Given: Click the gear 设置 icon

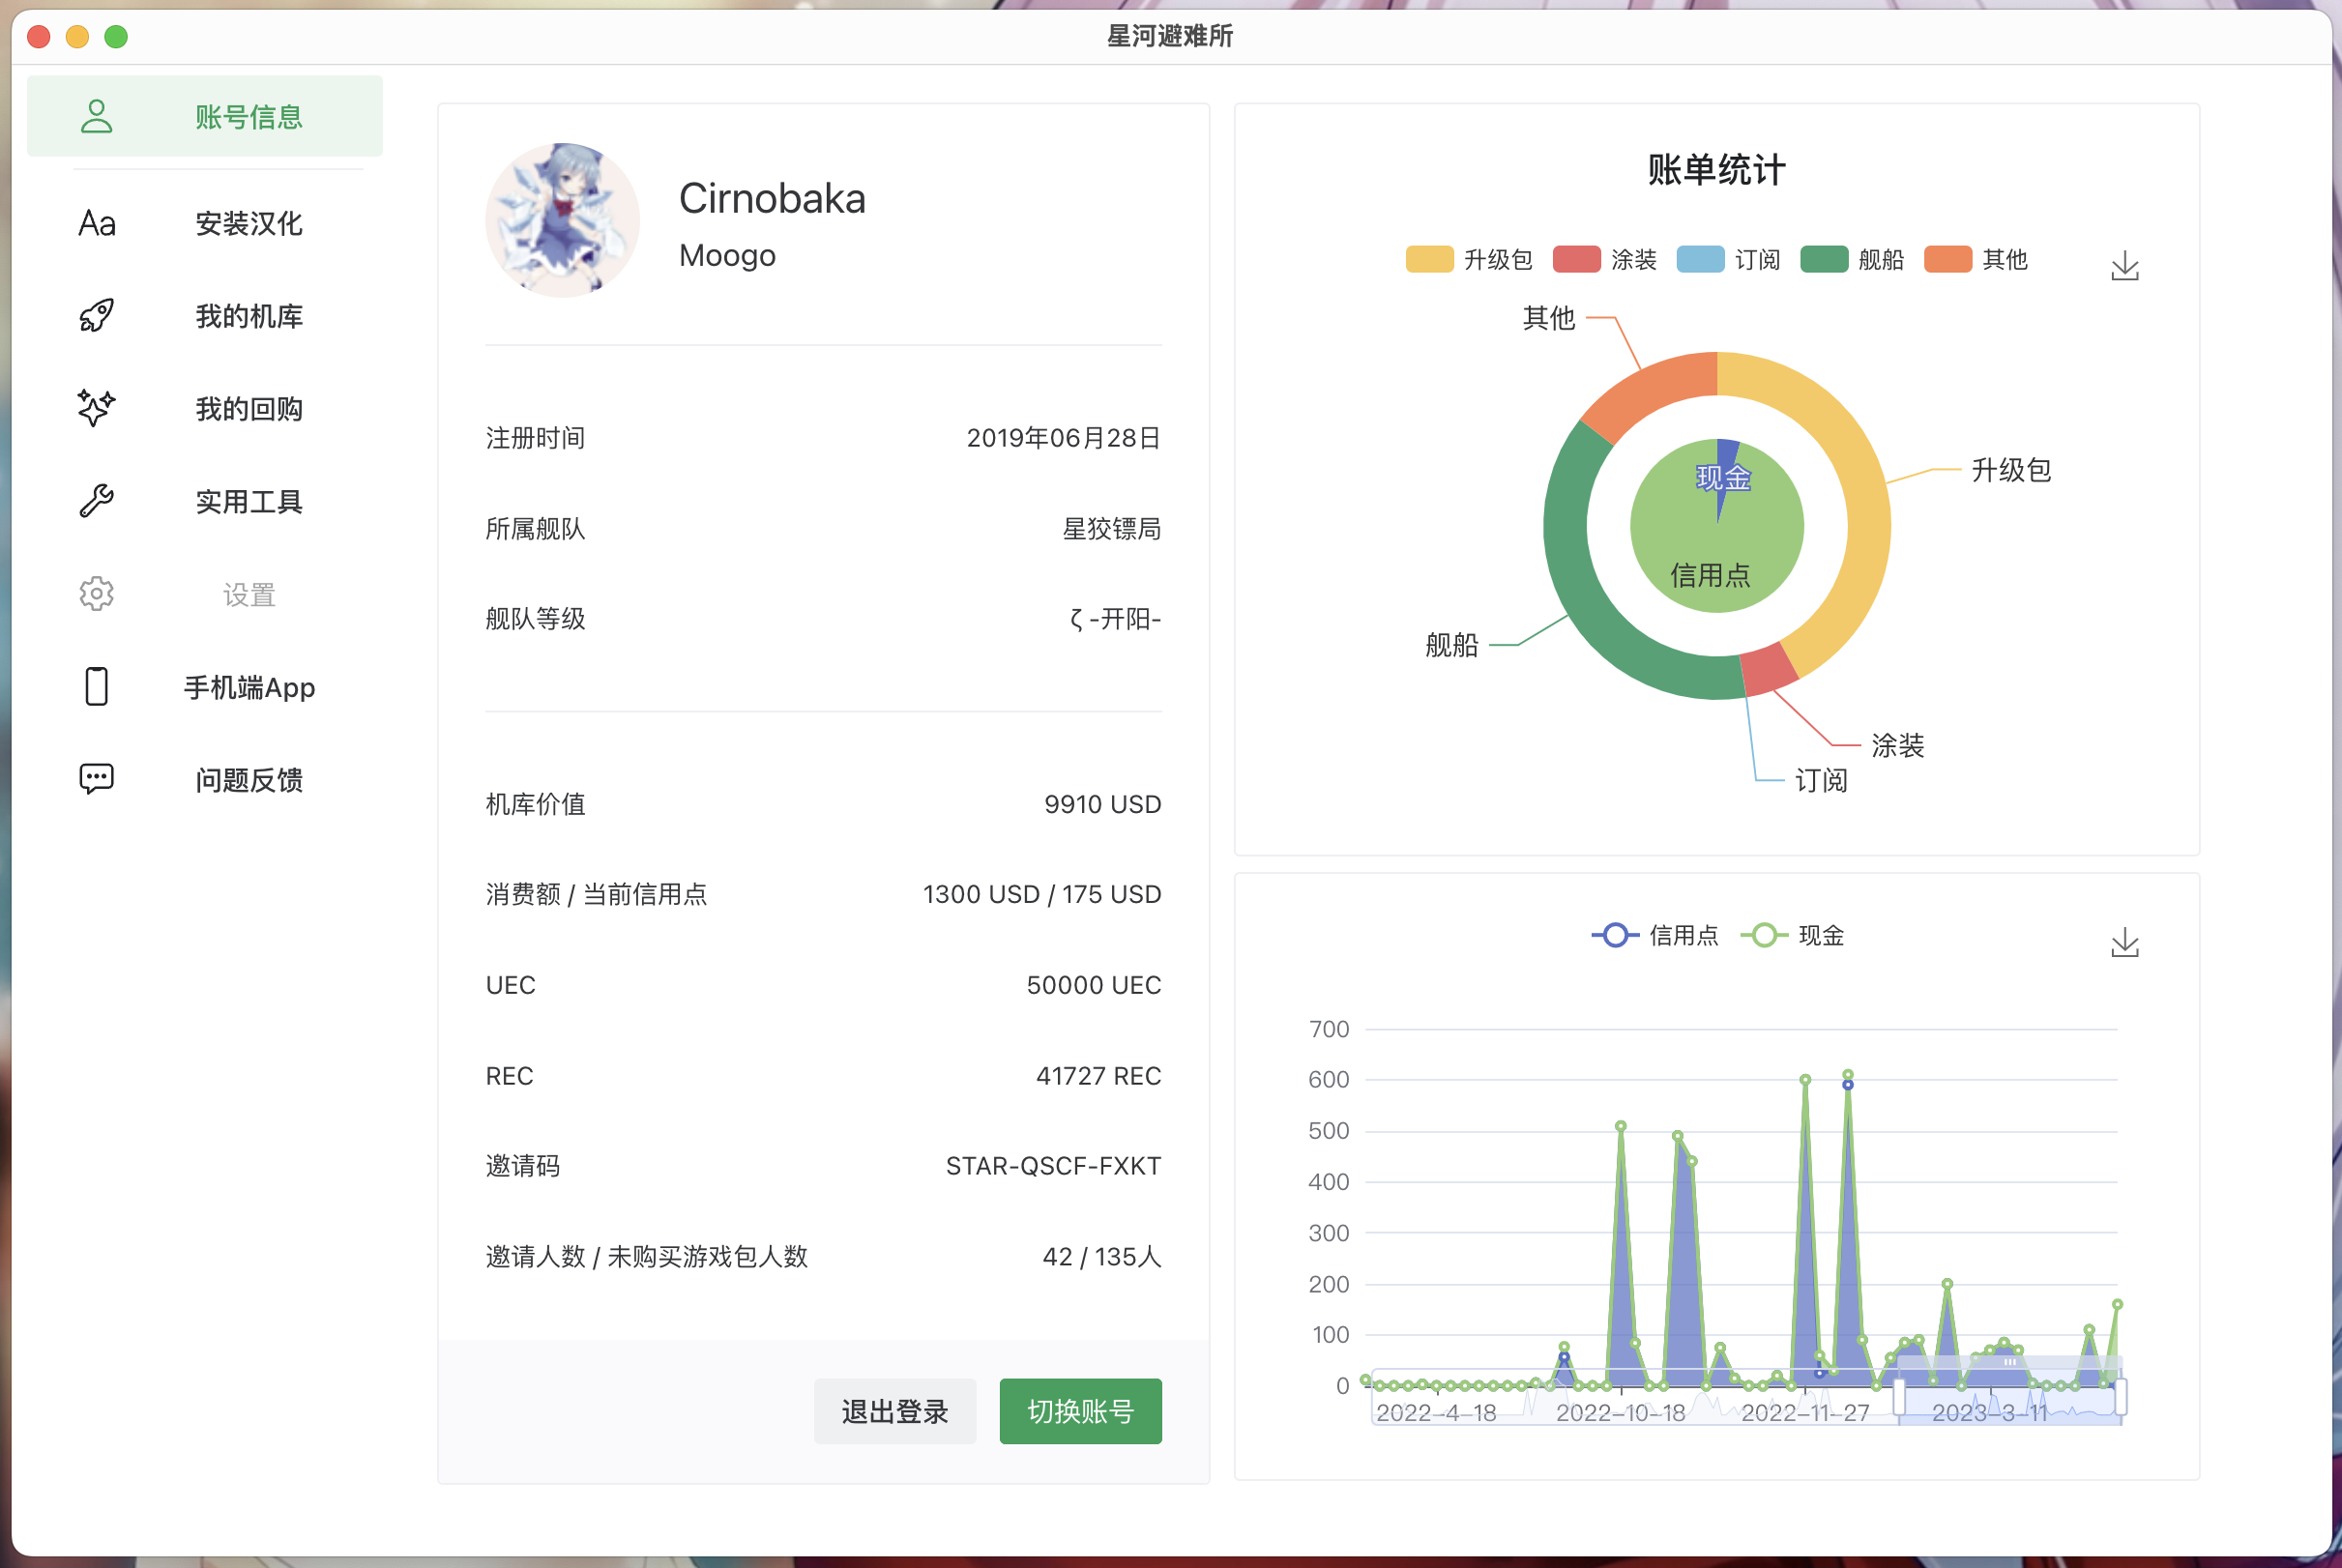Looking at the screenshot, I should pos(97,594).
